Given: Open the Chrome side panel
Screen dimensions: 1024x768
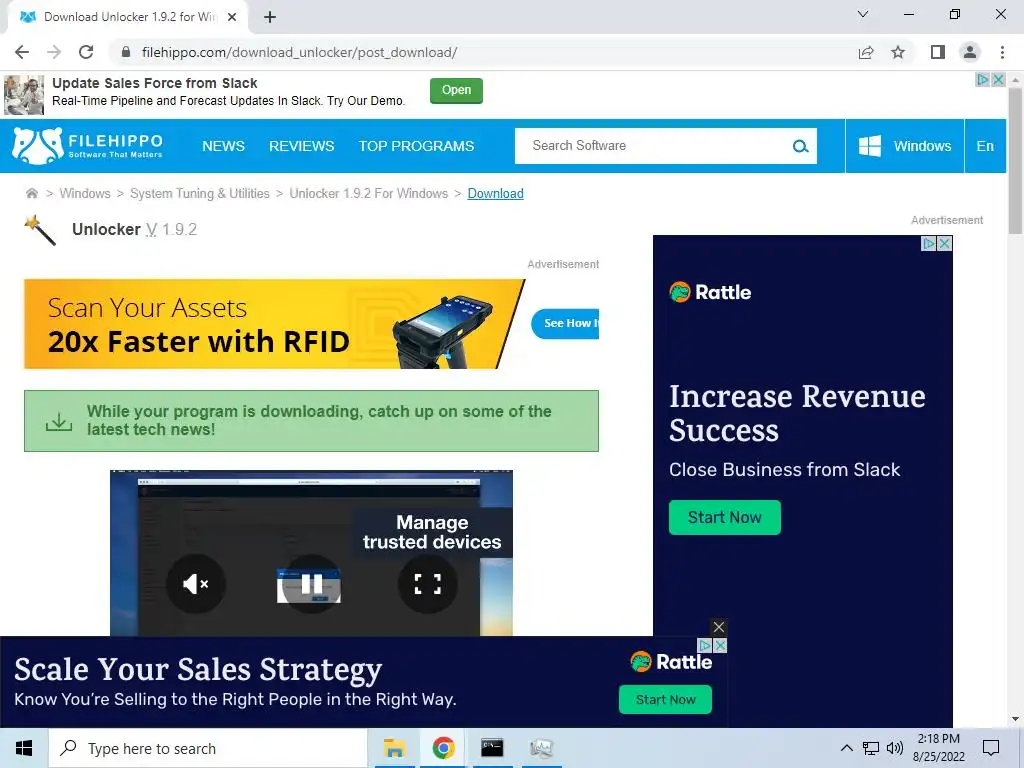Looking at the screenshot, I should (x=938, y=52).
